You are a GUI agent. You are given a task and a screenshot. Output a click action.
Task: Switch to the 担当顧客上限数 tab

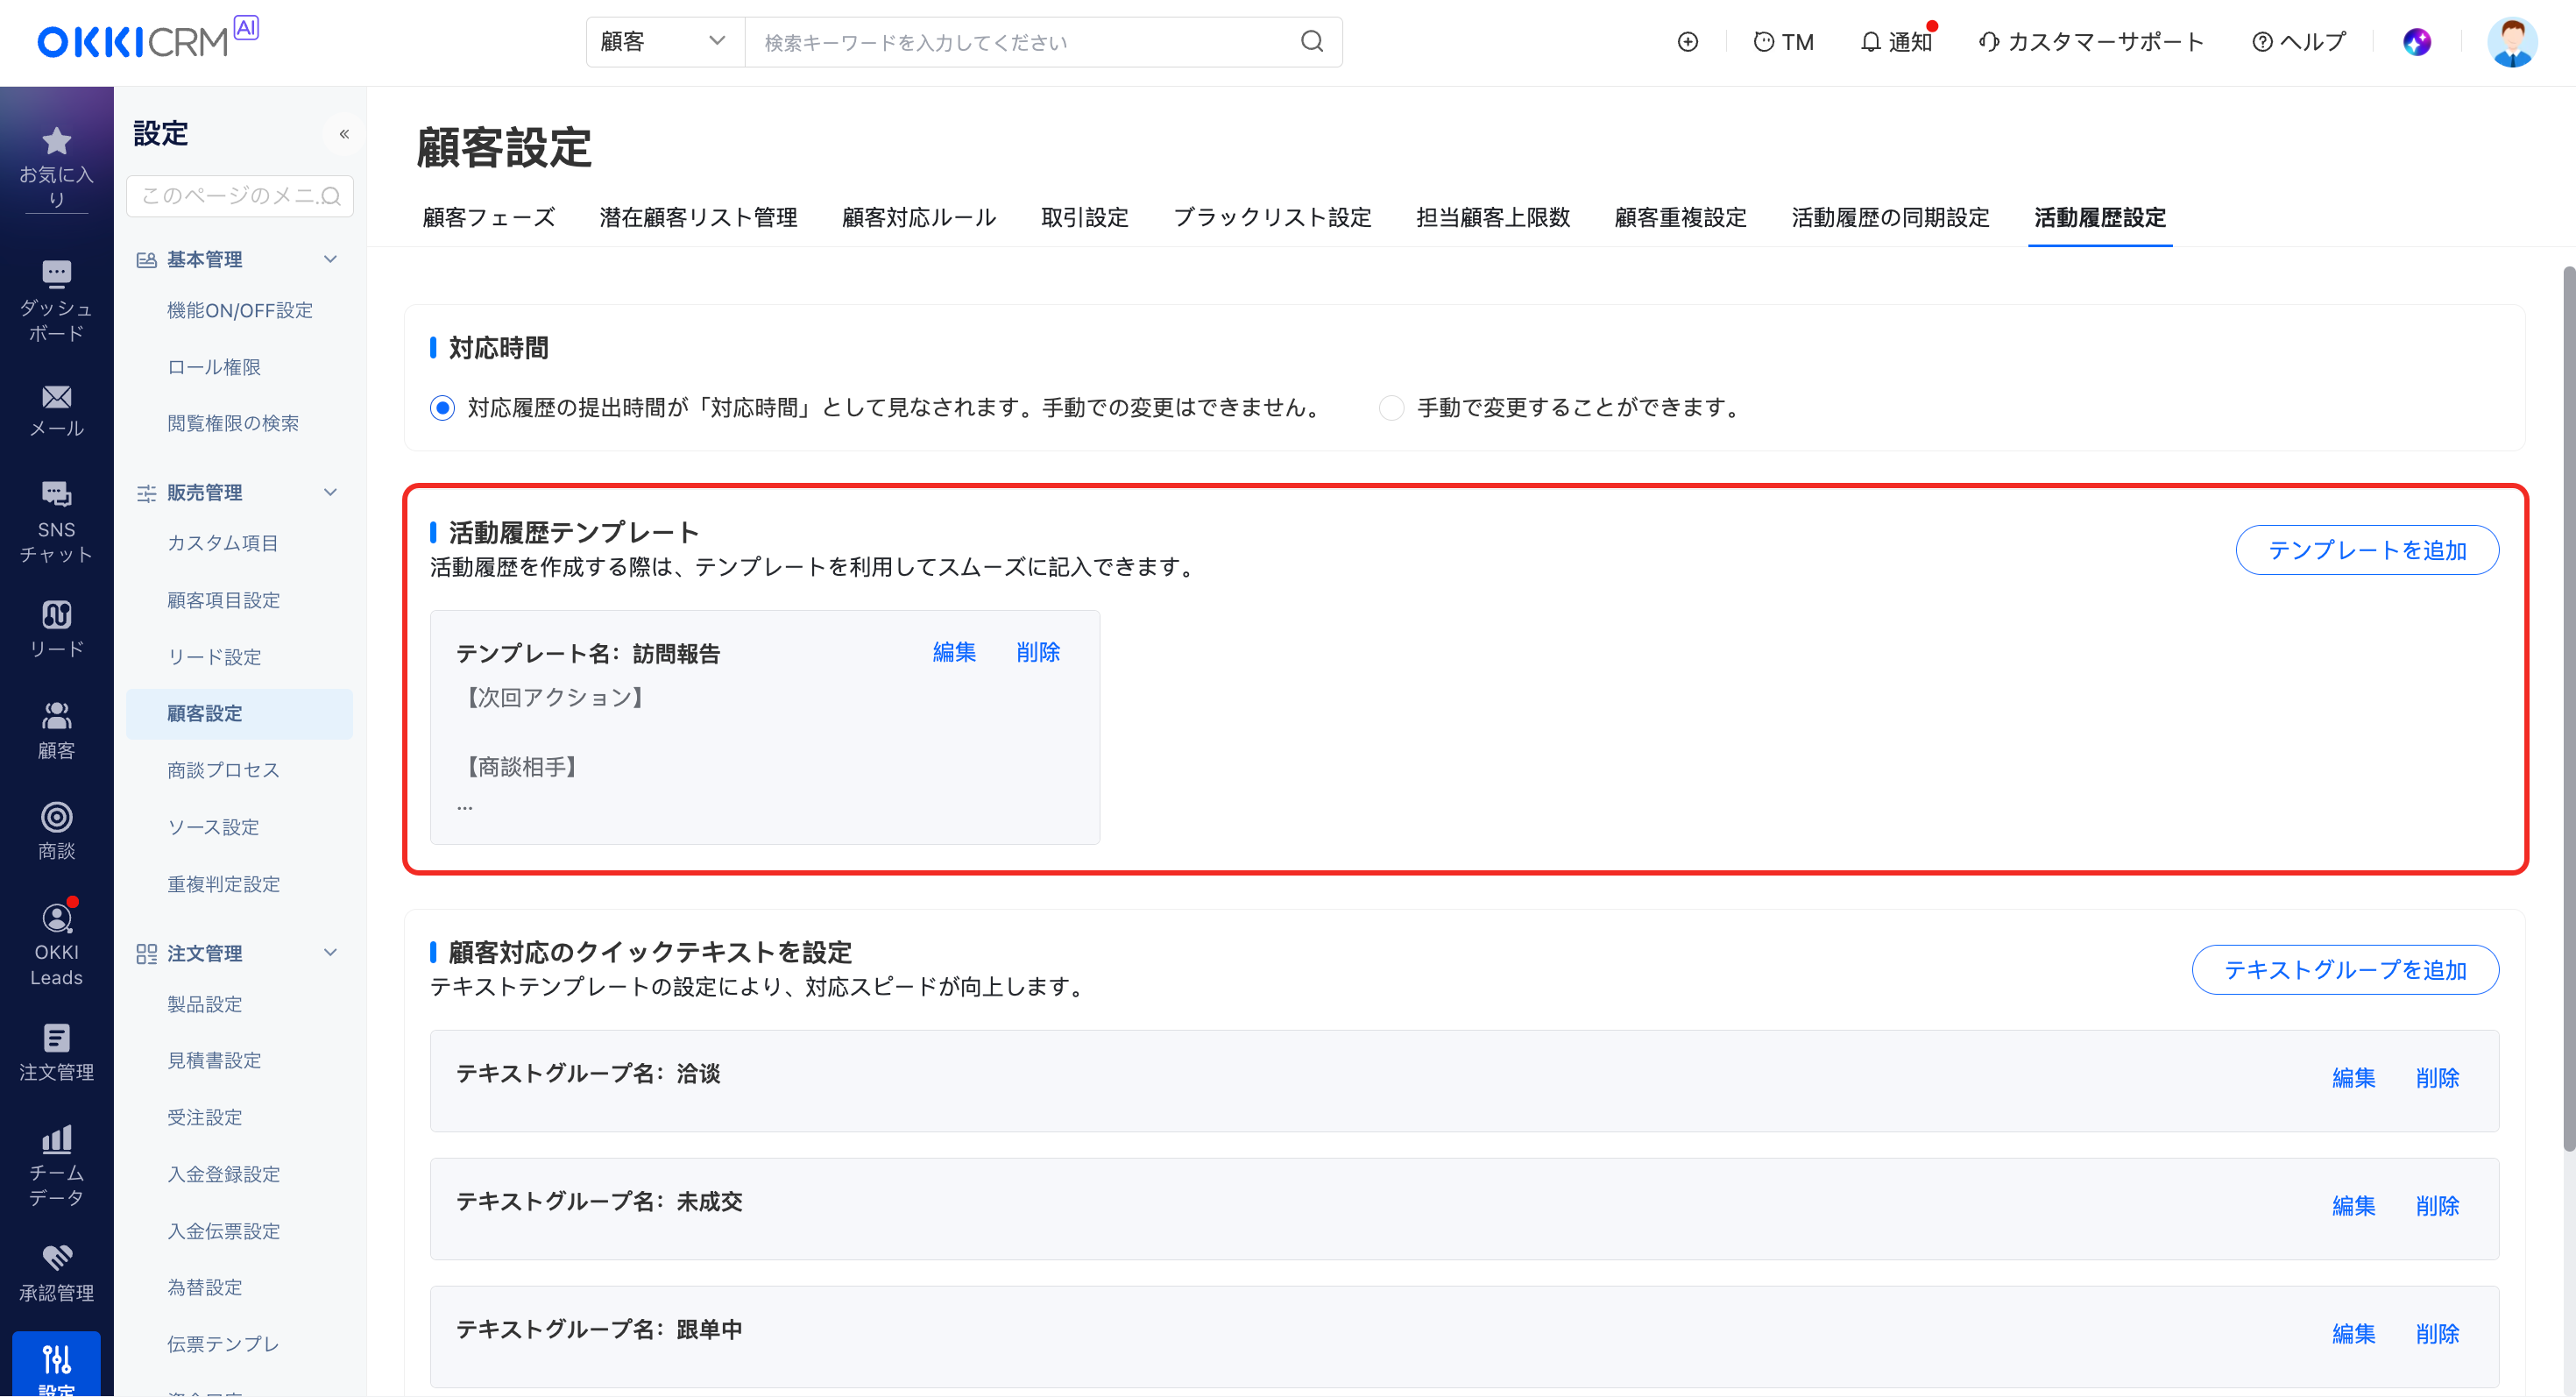pos(1493,217)
